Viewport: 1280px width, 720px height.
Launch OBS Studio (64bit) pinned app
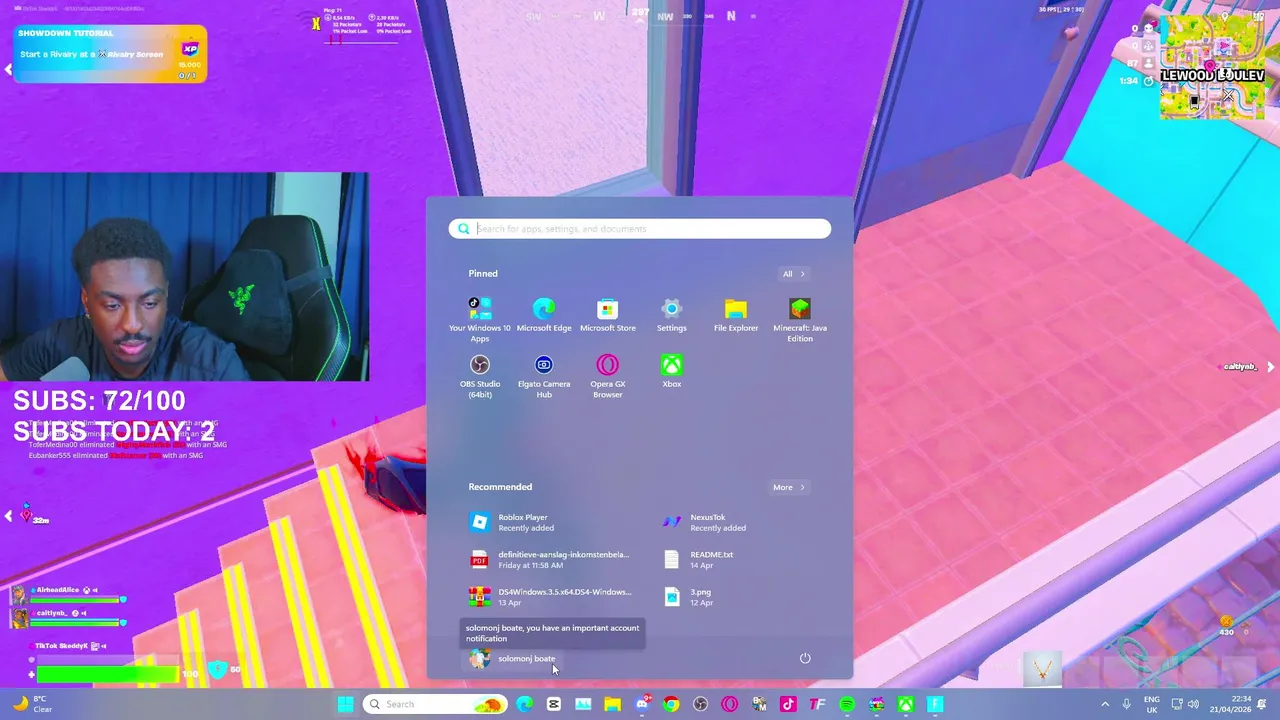pyautogui.click(x=480, y=376)
